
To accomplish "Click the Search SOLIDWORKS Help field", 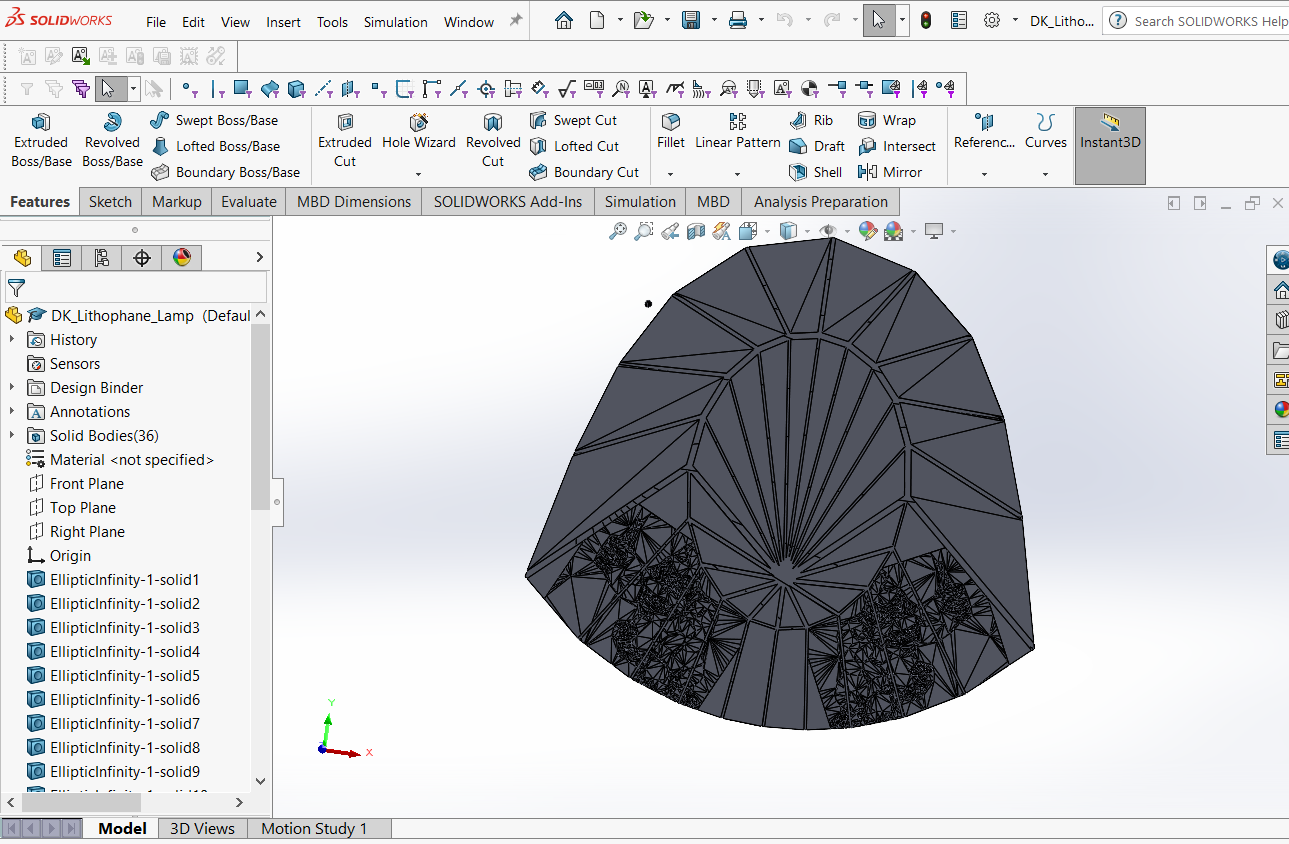I will pos(1198,21).
